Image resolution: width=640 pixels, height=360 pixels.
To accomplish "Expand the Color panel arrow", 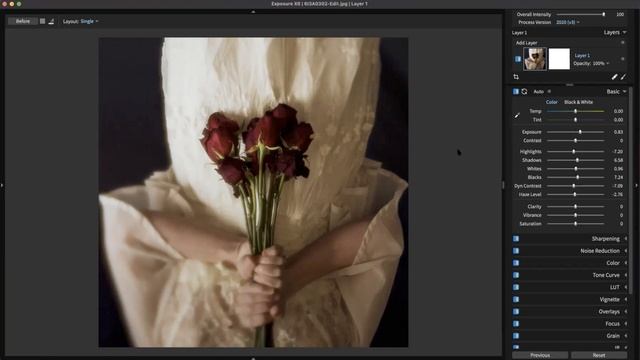I will point(625,263).
